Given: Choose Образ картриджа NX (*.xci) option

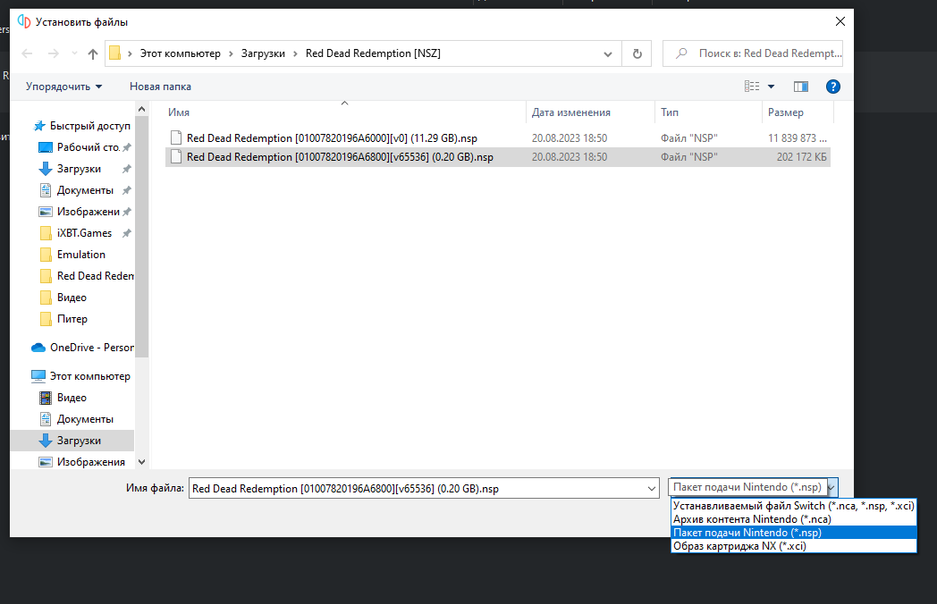Looking at the screenshot, I should coord(794,546).
